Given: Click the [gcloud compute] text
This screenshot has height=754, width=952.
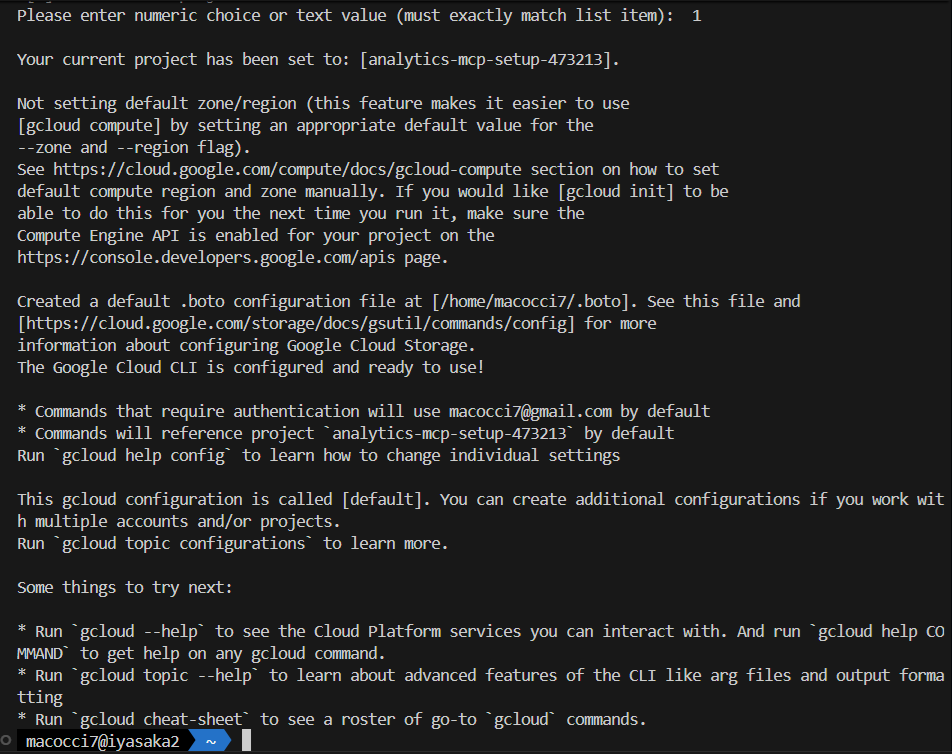Looking at the screenshot, I should tap(85, 125).
